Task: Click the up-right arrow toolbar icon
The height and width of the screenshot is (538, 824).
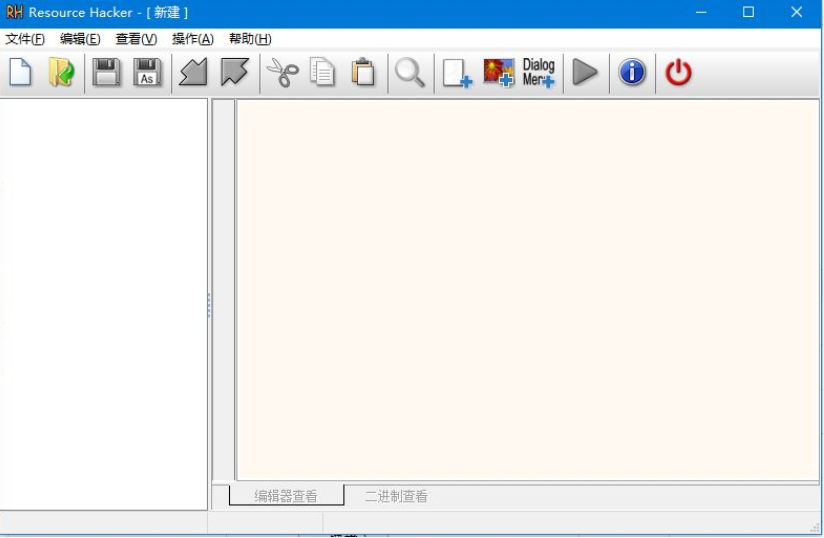Action: pos(234,73)
